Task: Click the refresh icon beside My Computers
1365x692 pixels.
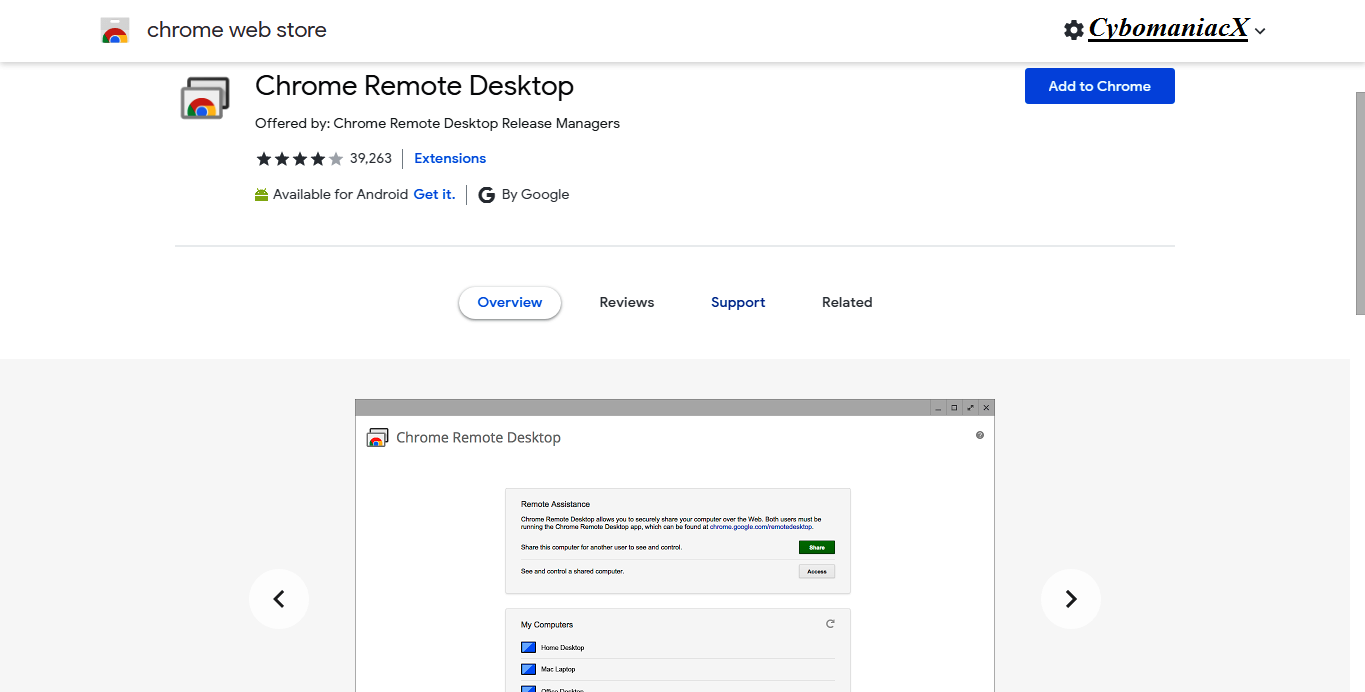Action: click(x=830, y=623)
